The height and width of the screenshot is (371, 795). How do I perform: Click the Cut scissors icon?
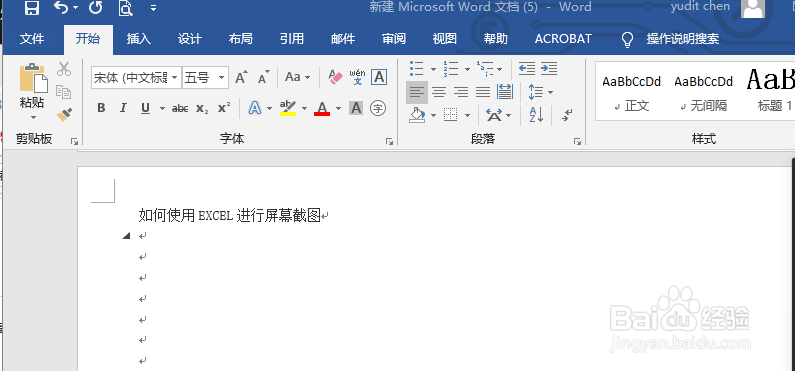click(63, 69)
